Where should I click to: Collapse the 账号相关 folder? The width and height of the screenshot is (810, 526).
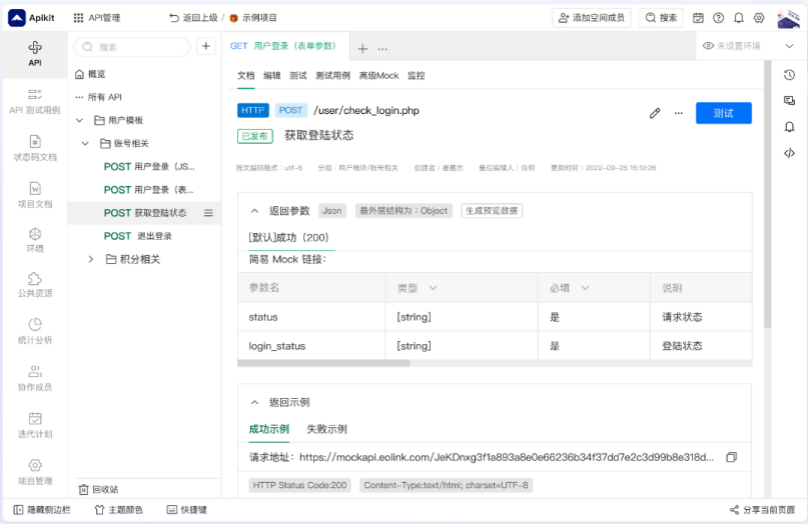(85, 143)
